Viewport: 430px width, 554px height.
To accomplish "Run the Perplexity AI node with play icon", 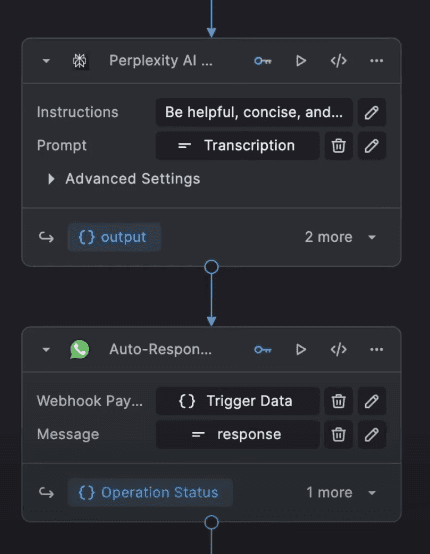I will 301,61.
